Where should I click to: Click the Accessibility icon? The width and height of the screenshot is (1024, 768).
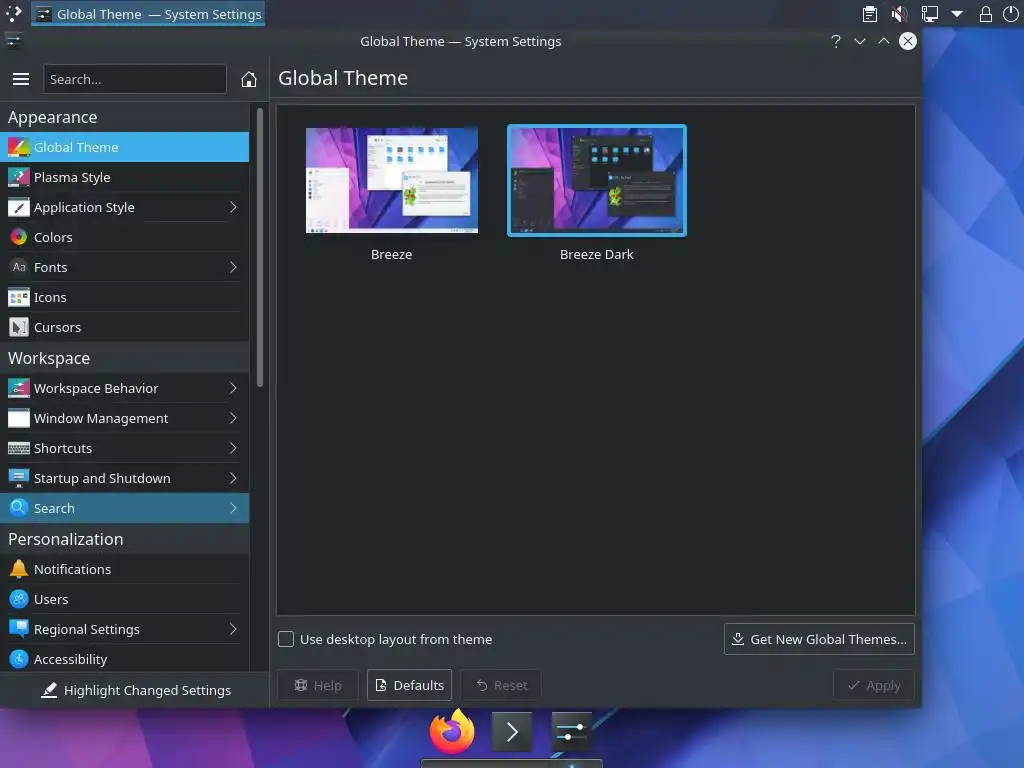tap(18, 660)
